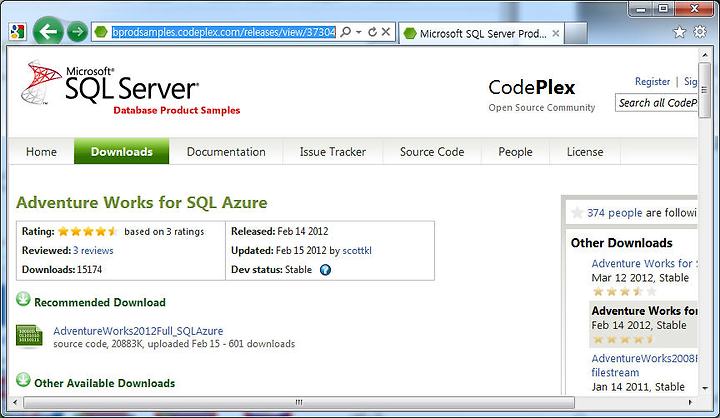Click the Released: Feb 14 2012 text
The width and height of the screenshot is (720, 418).
[x=280, y=232]
